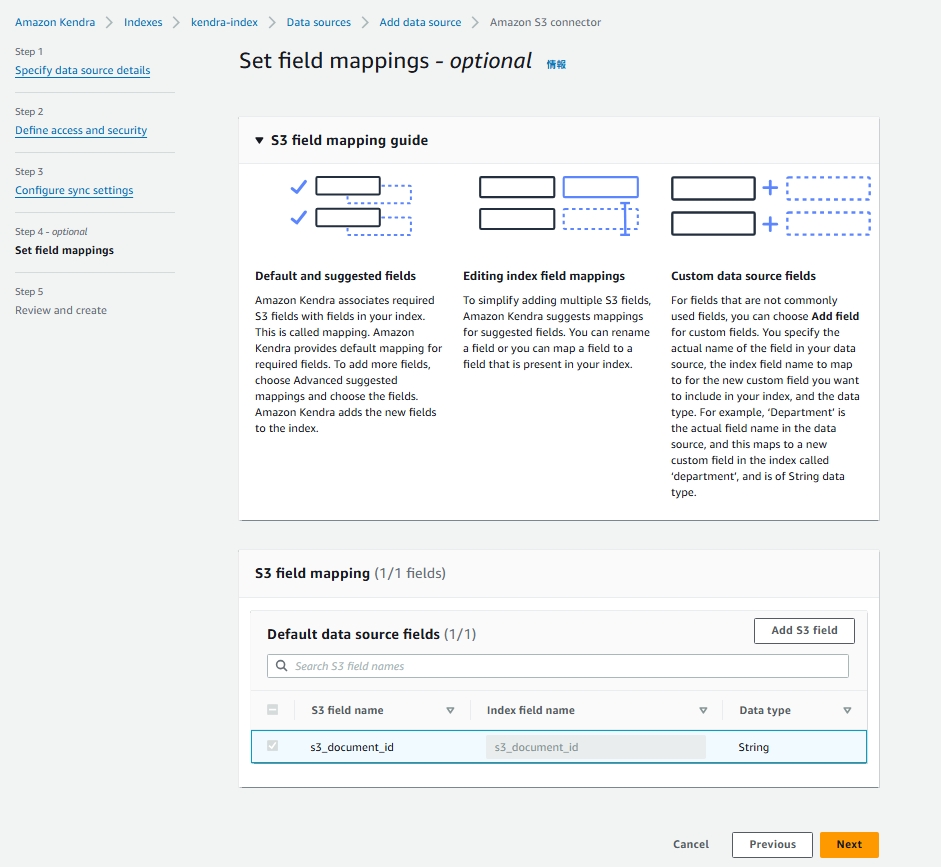The image size is (941, 867).
Task: Click the Add S3 field button
Action: coord(804,631)
